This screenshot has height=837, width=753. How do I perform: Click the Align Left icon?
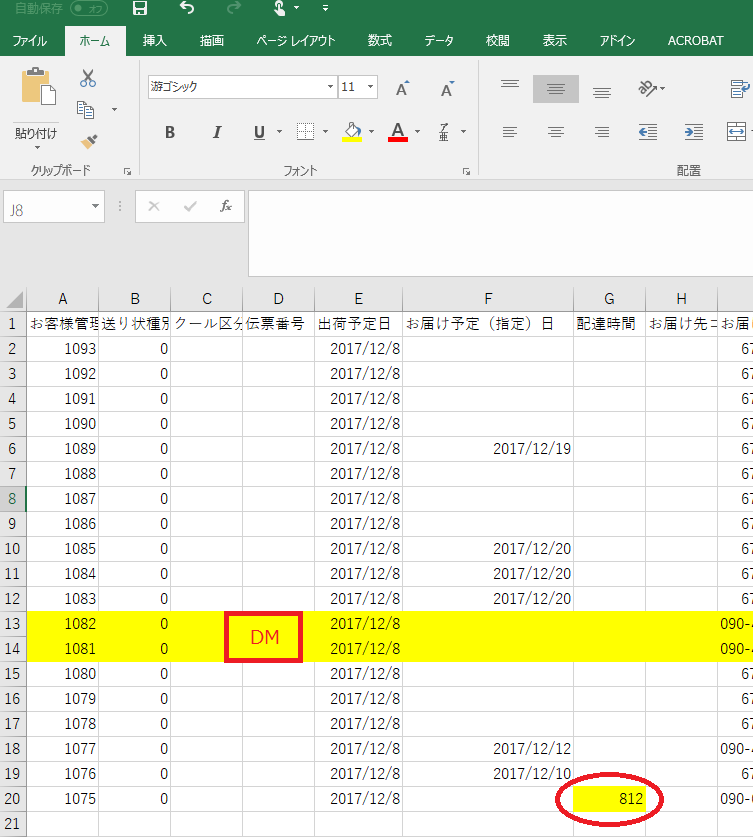coord(510,132)
